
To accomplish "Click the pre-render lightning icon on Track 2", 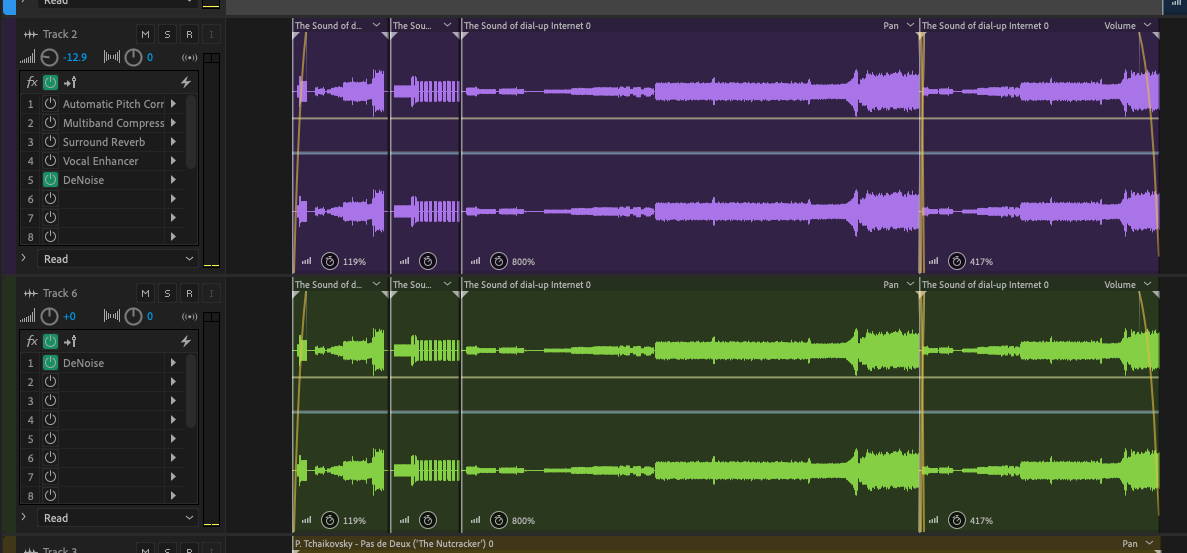I will point(185,82).
